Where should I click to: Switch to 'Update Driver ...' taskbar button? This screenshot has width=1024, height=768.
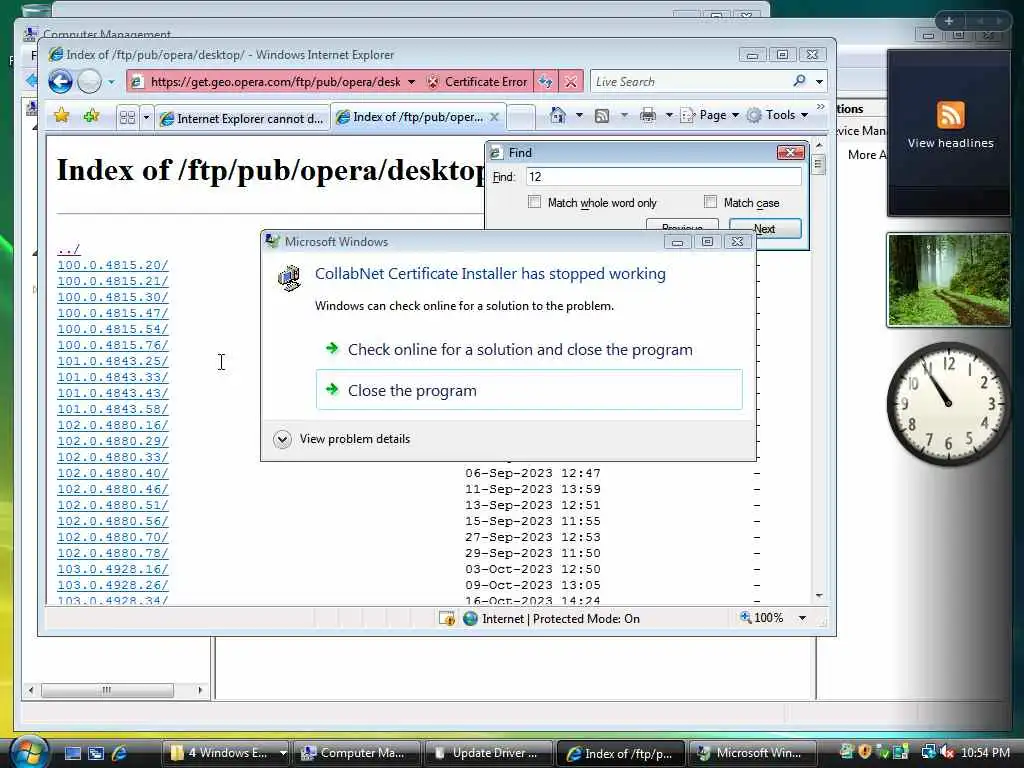click(488, 753)
